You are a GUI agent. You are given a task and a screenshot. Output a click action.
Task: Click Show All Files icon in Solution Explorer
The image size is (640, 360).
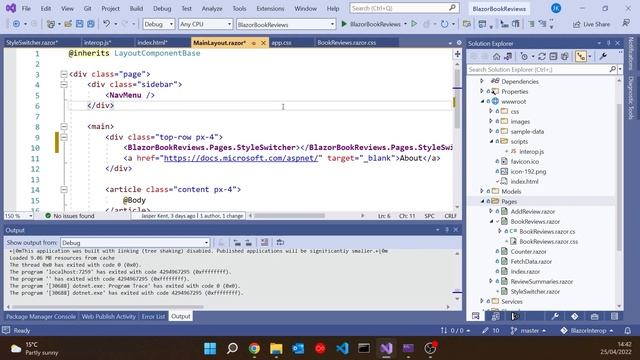click(564, 56)
